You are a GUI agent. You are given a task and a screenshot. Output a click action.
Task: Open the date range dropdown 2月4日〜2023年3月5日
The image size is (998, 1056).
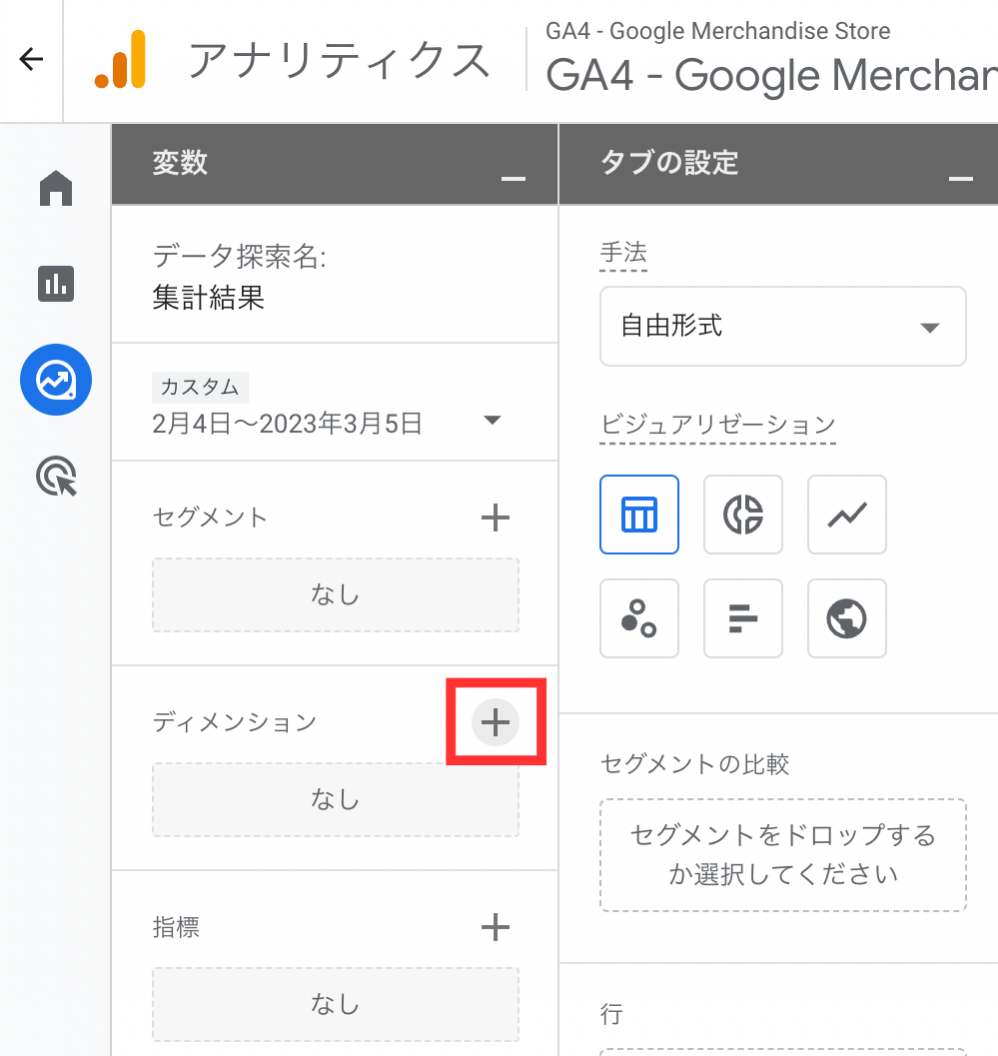point(327,424)
